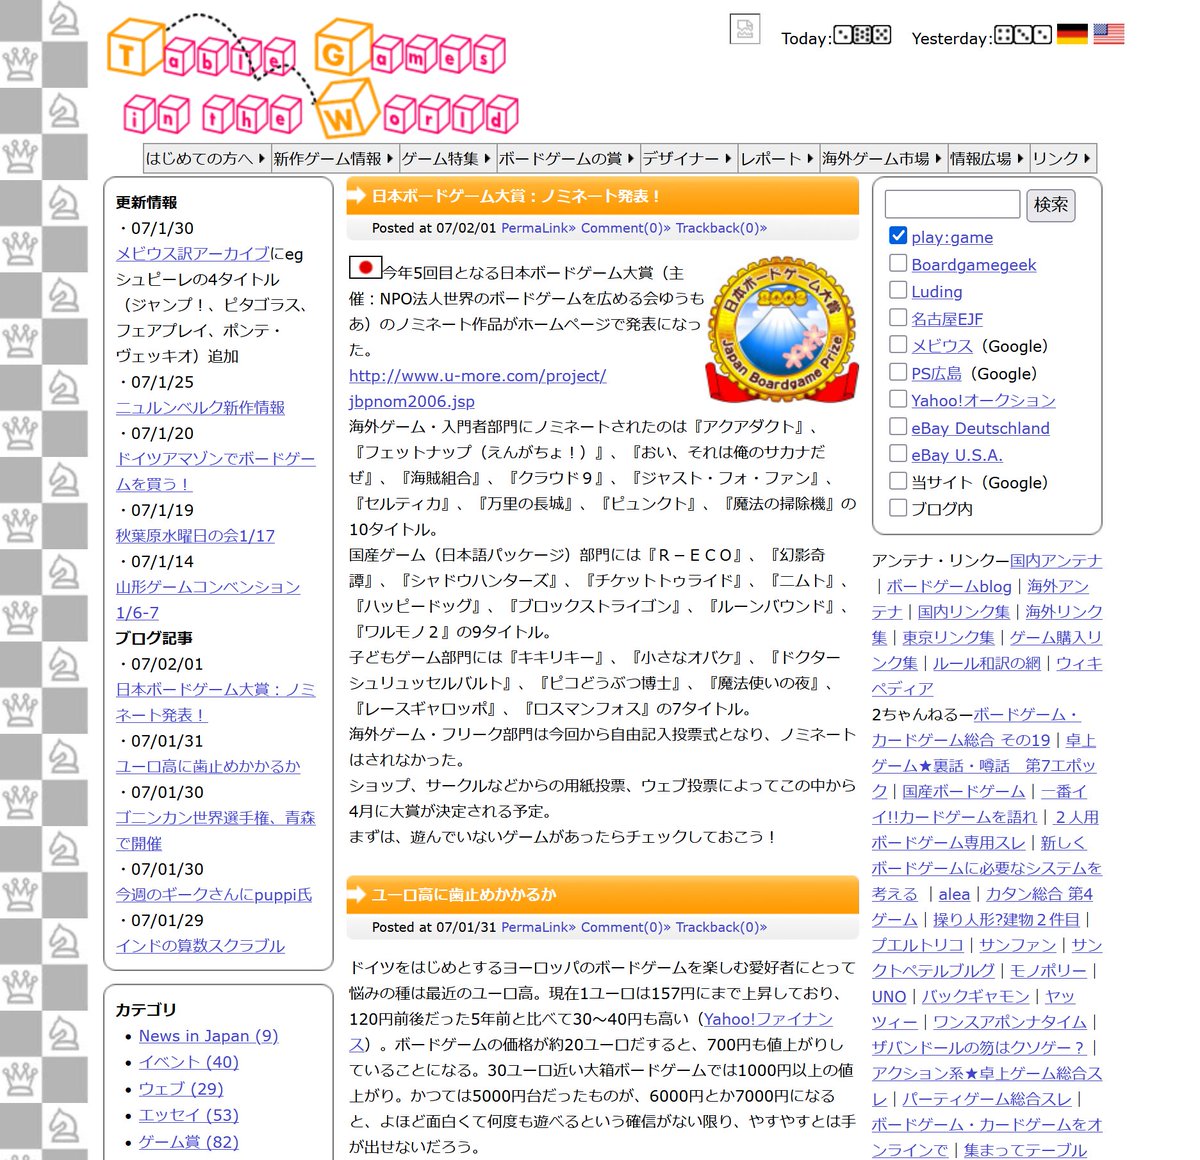Click the German flag icon
This screenshot has height=1160, width=1200.
click(x=1072, y=34)
